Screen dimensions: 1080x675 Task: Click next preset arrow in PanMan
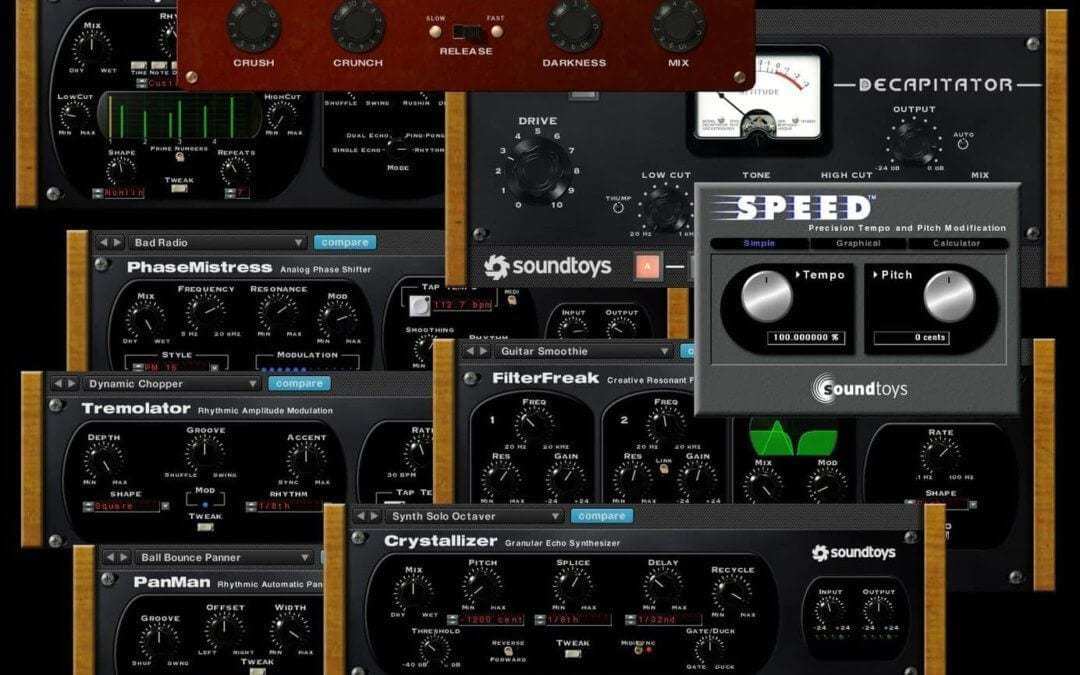coord(124,557)
